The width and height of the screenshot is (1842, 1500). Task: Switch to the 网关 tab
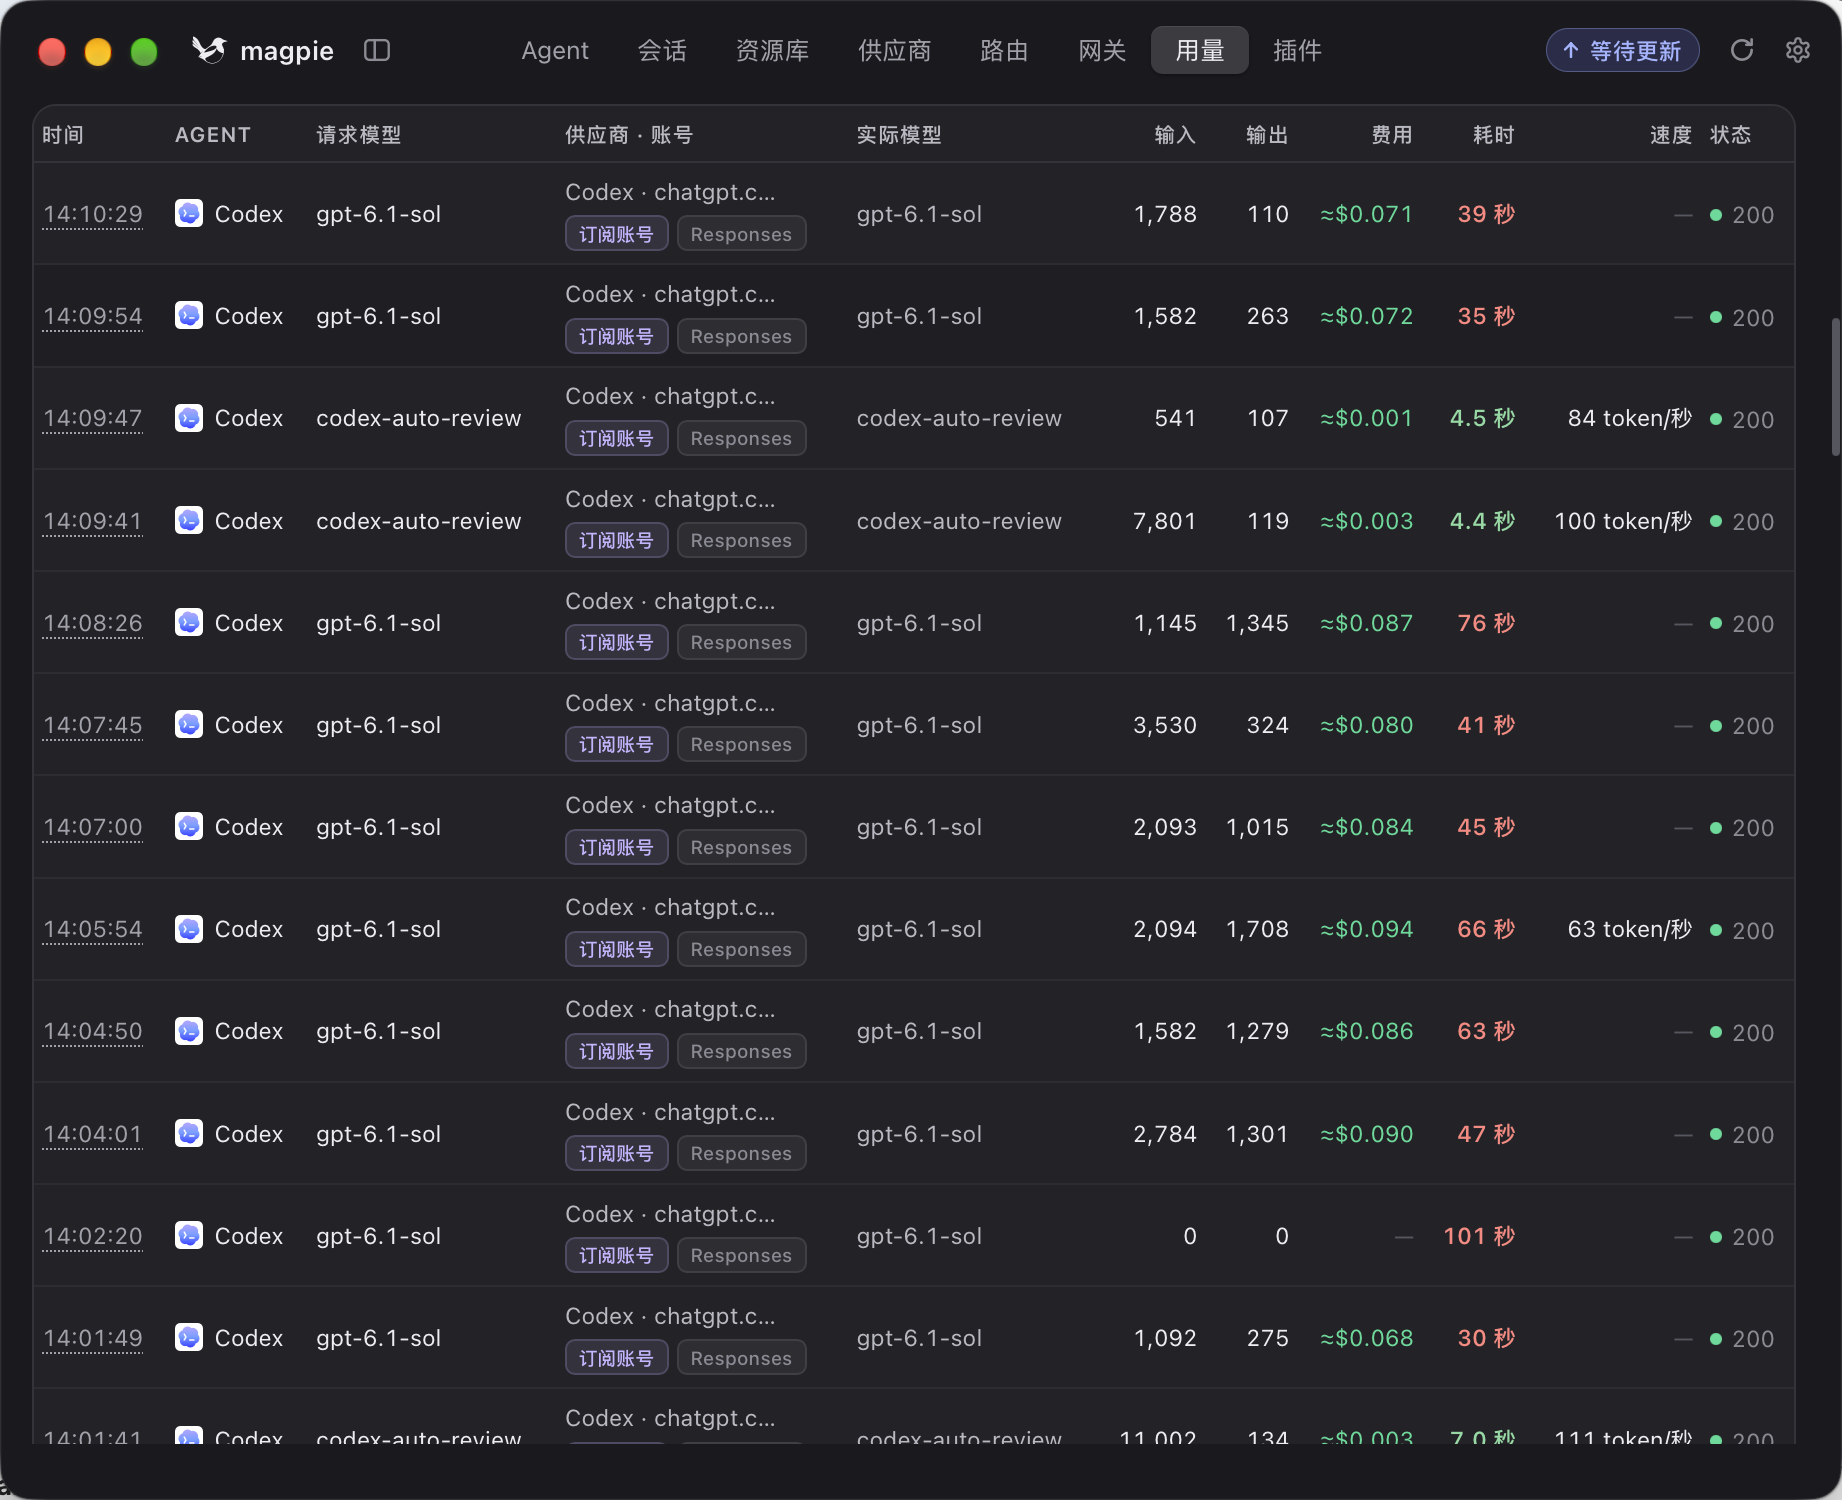pyautogui.click(x=1102, y=50)
